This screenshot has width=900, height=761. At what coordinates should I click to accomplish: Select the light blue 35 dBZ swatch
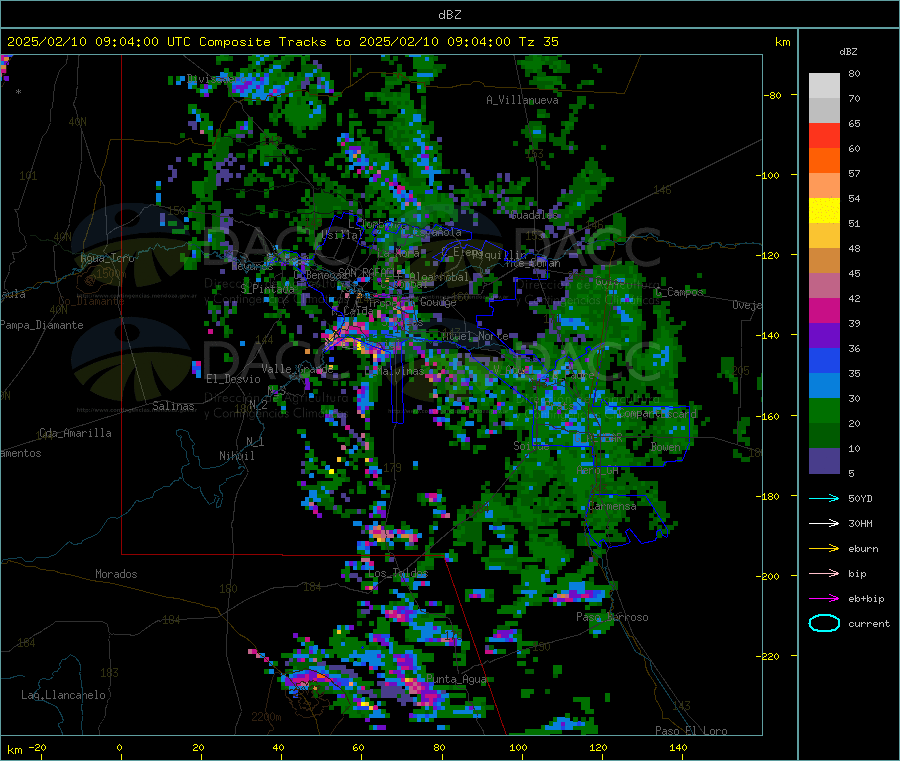point(824,386)
